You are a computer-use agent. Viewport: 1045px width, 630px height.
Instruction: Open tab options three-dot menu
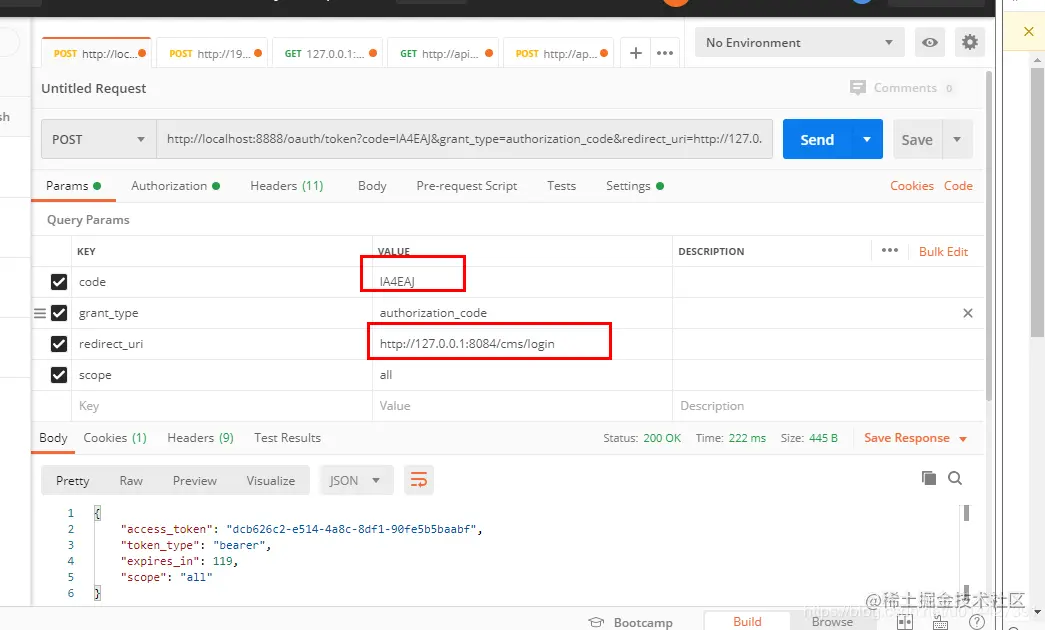tap(664, 53)
